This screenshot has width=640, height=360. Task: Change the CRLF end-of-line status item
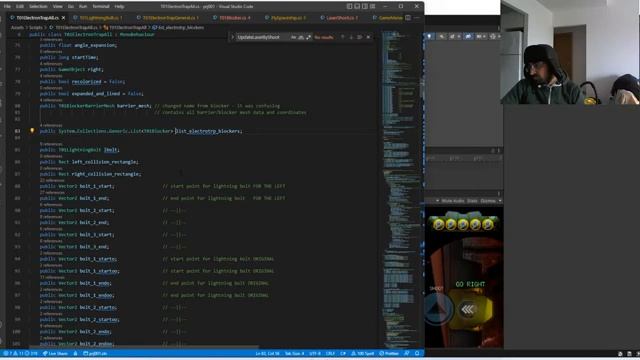tap(330, 353)
